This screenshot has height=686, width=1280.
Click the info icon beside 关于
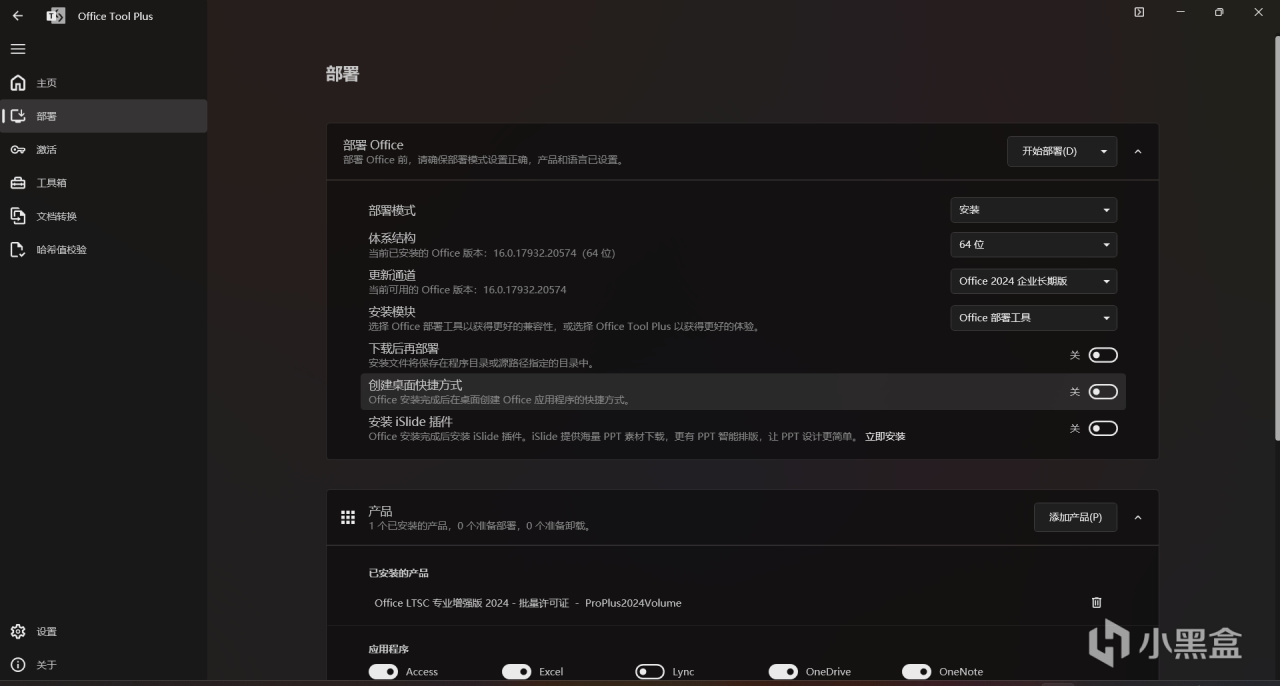(18, 665)
